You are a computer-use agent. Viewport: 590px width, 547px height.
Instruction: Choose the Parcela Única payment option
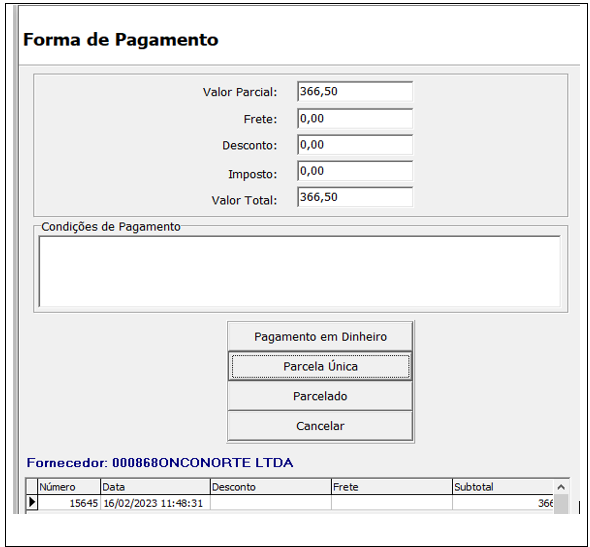320,366
